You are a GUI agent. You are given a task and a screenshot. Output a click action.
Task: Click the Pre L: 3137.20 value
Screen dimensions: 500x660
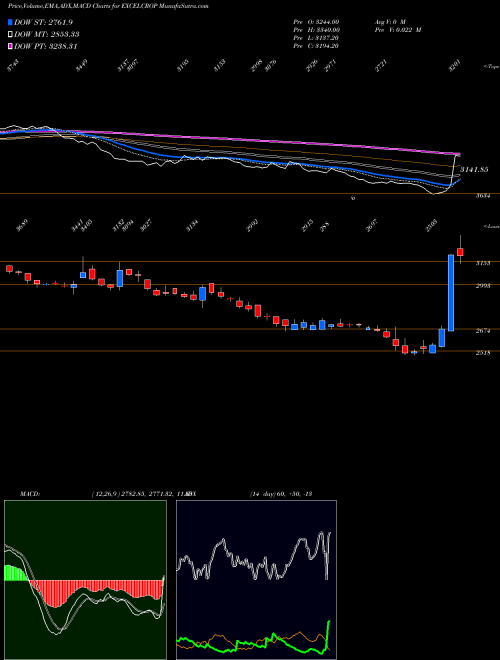(316, 38)
